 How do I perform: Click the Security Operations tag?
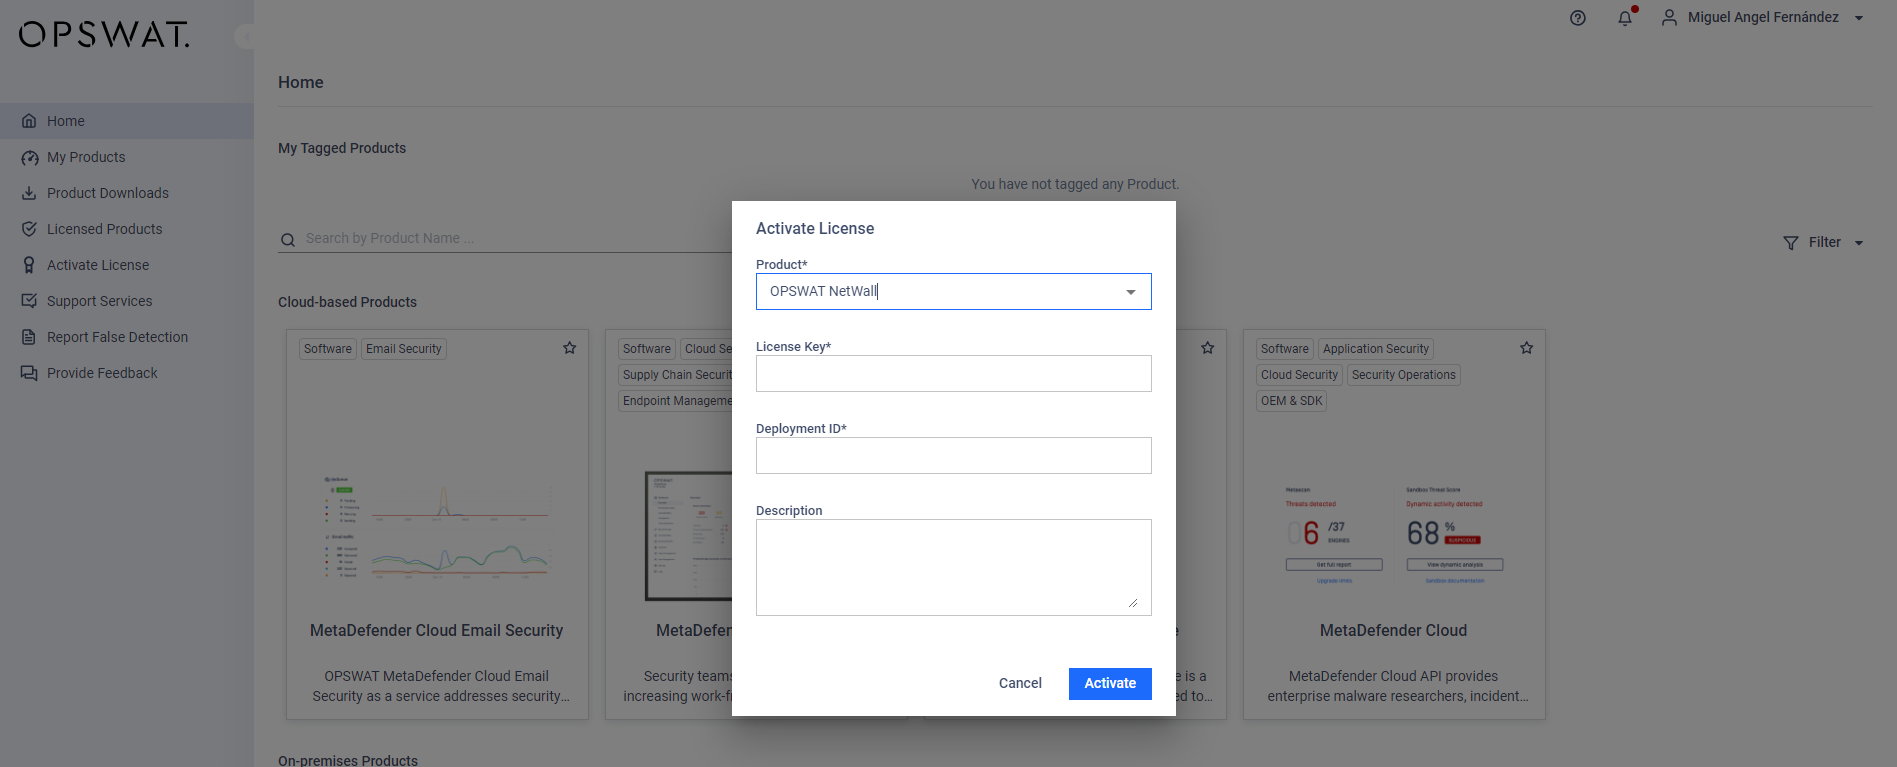tap(1404, 375)
